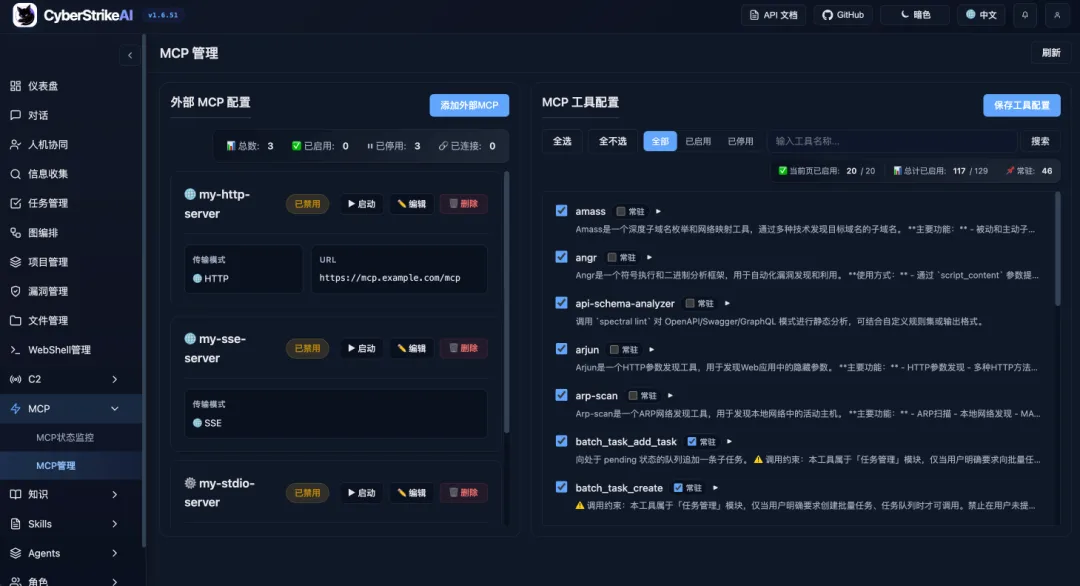Click the Skills document icon

click(x=15, y=524)
